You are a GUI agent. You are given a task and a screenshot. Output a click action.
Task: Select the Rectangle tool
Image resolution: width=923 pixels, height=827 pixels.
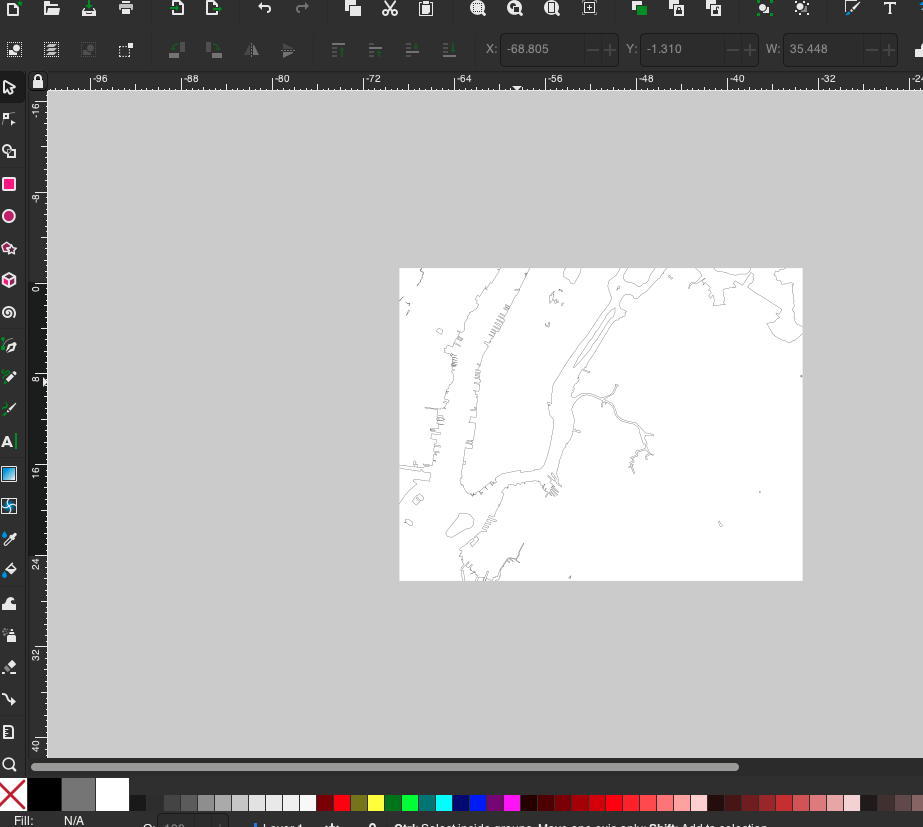click(x=9, y=184)
